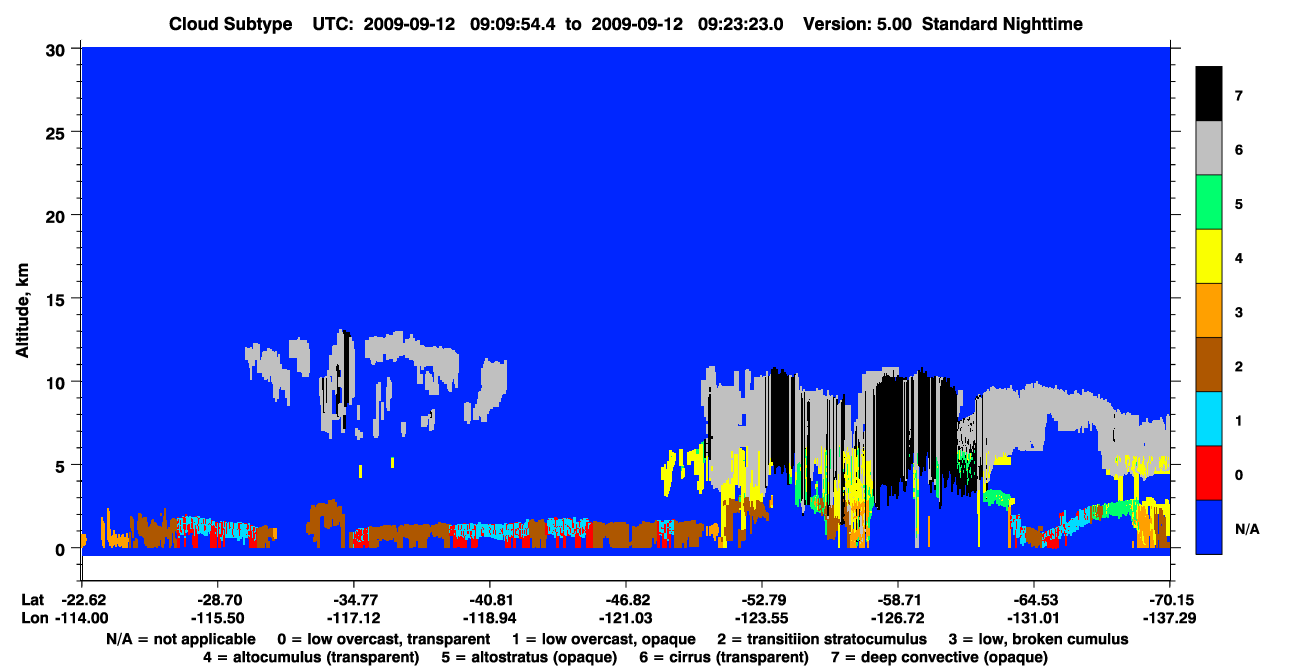1300x667 pixels.
Task: Pick the brown transition stratocumulus legend swatch
Action: click(x=1209, y=365)
